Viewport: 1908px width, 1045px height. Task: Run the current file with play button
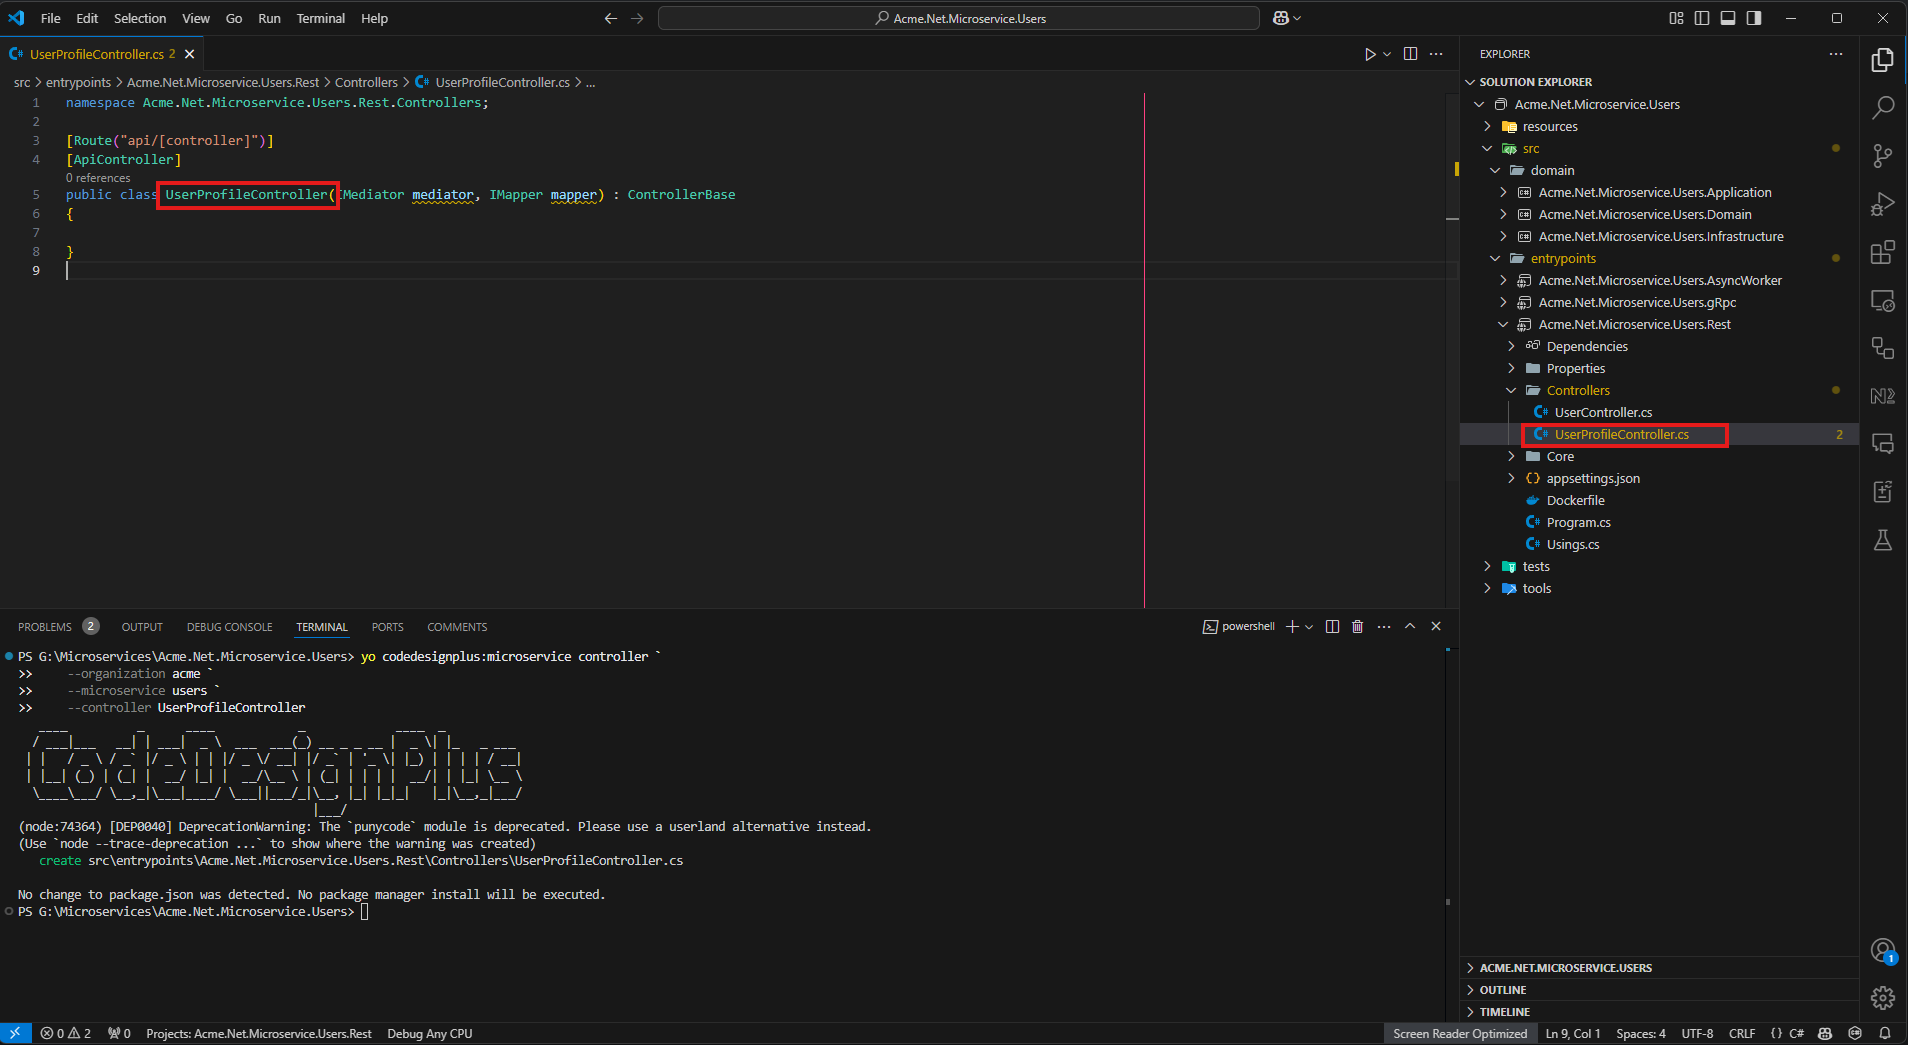click(1370, 54)
